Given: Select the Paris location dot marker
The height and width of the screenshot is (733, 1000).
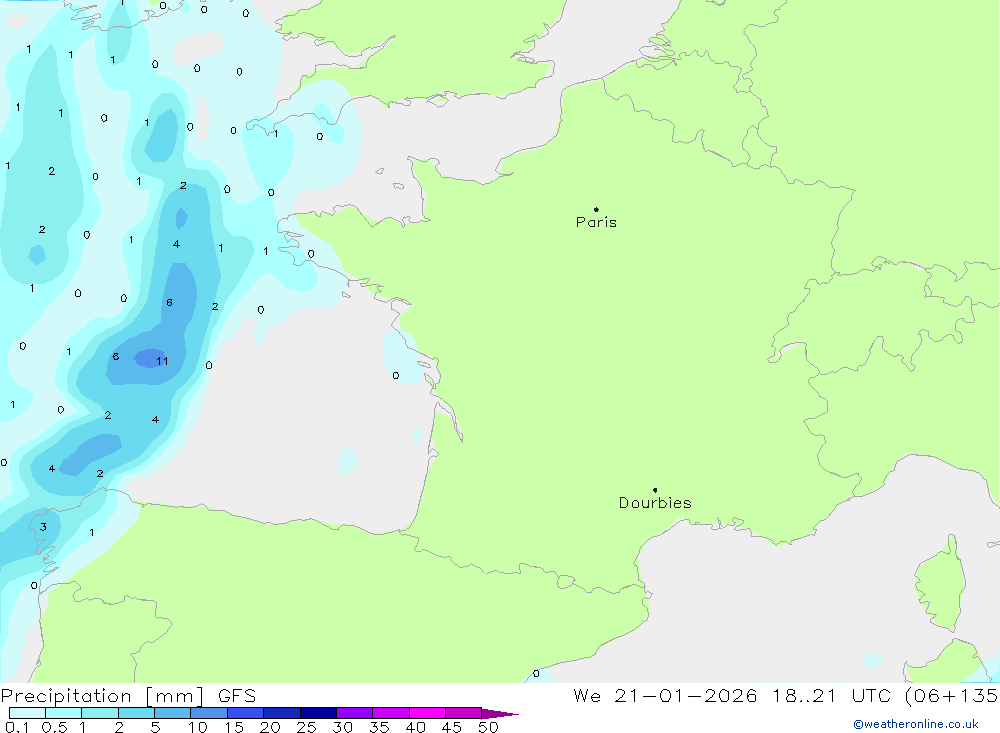Looking at the screenshot, I should tap(596, 209).
